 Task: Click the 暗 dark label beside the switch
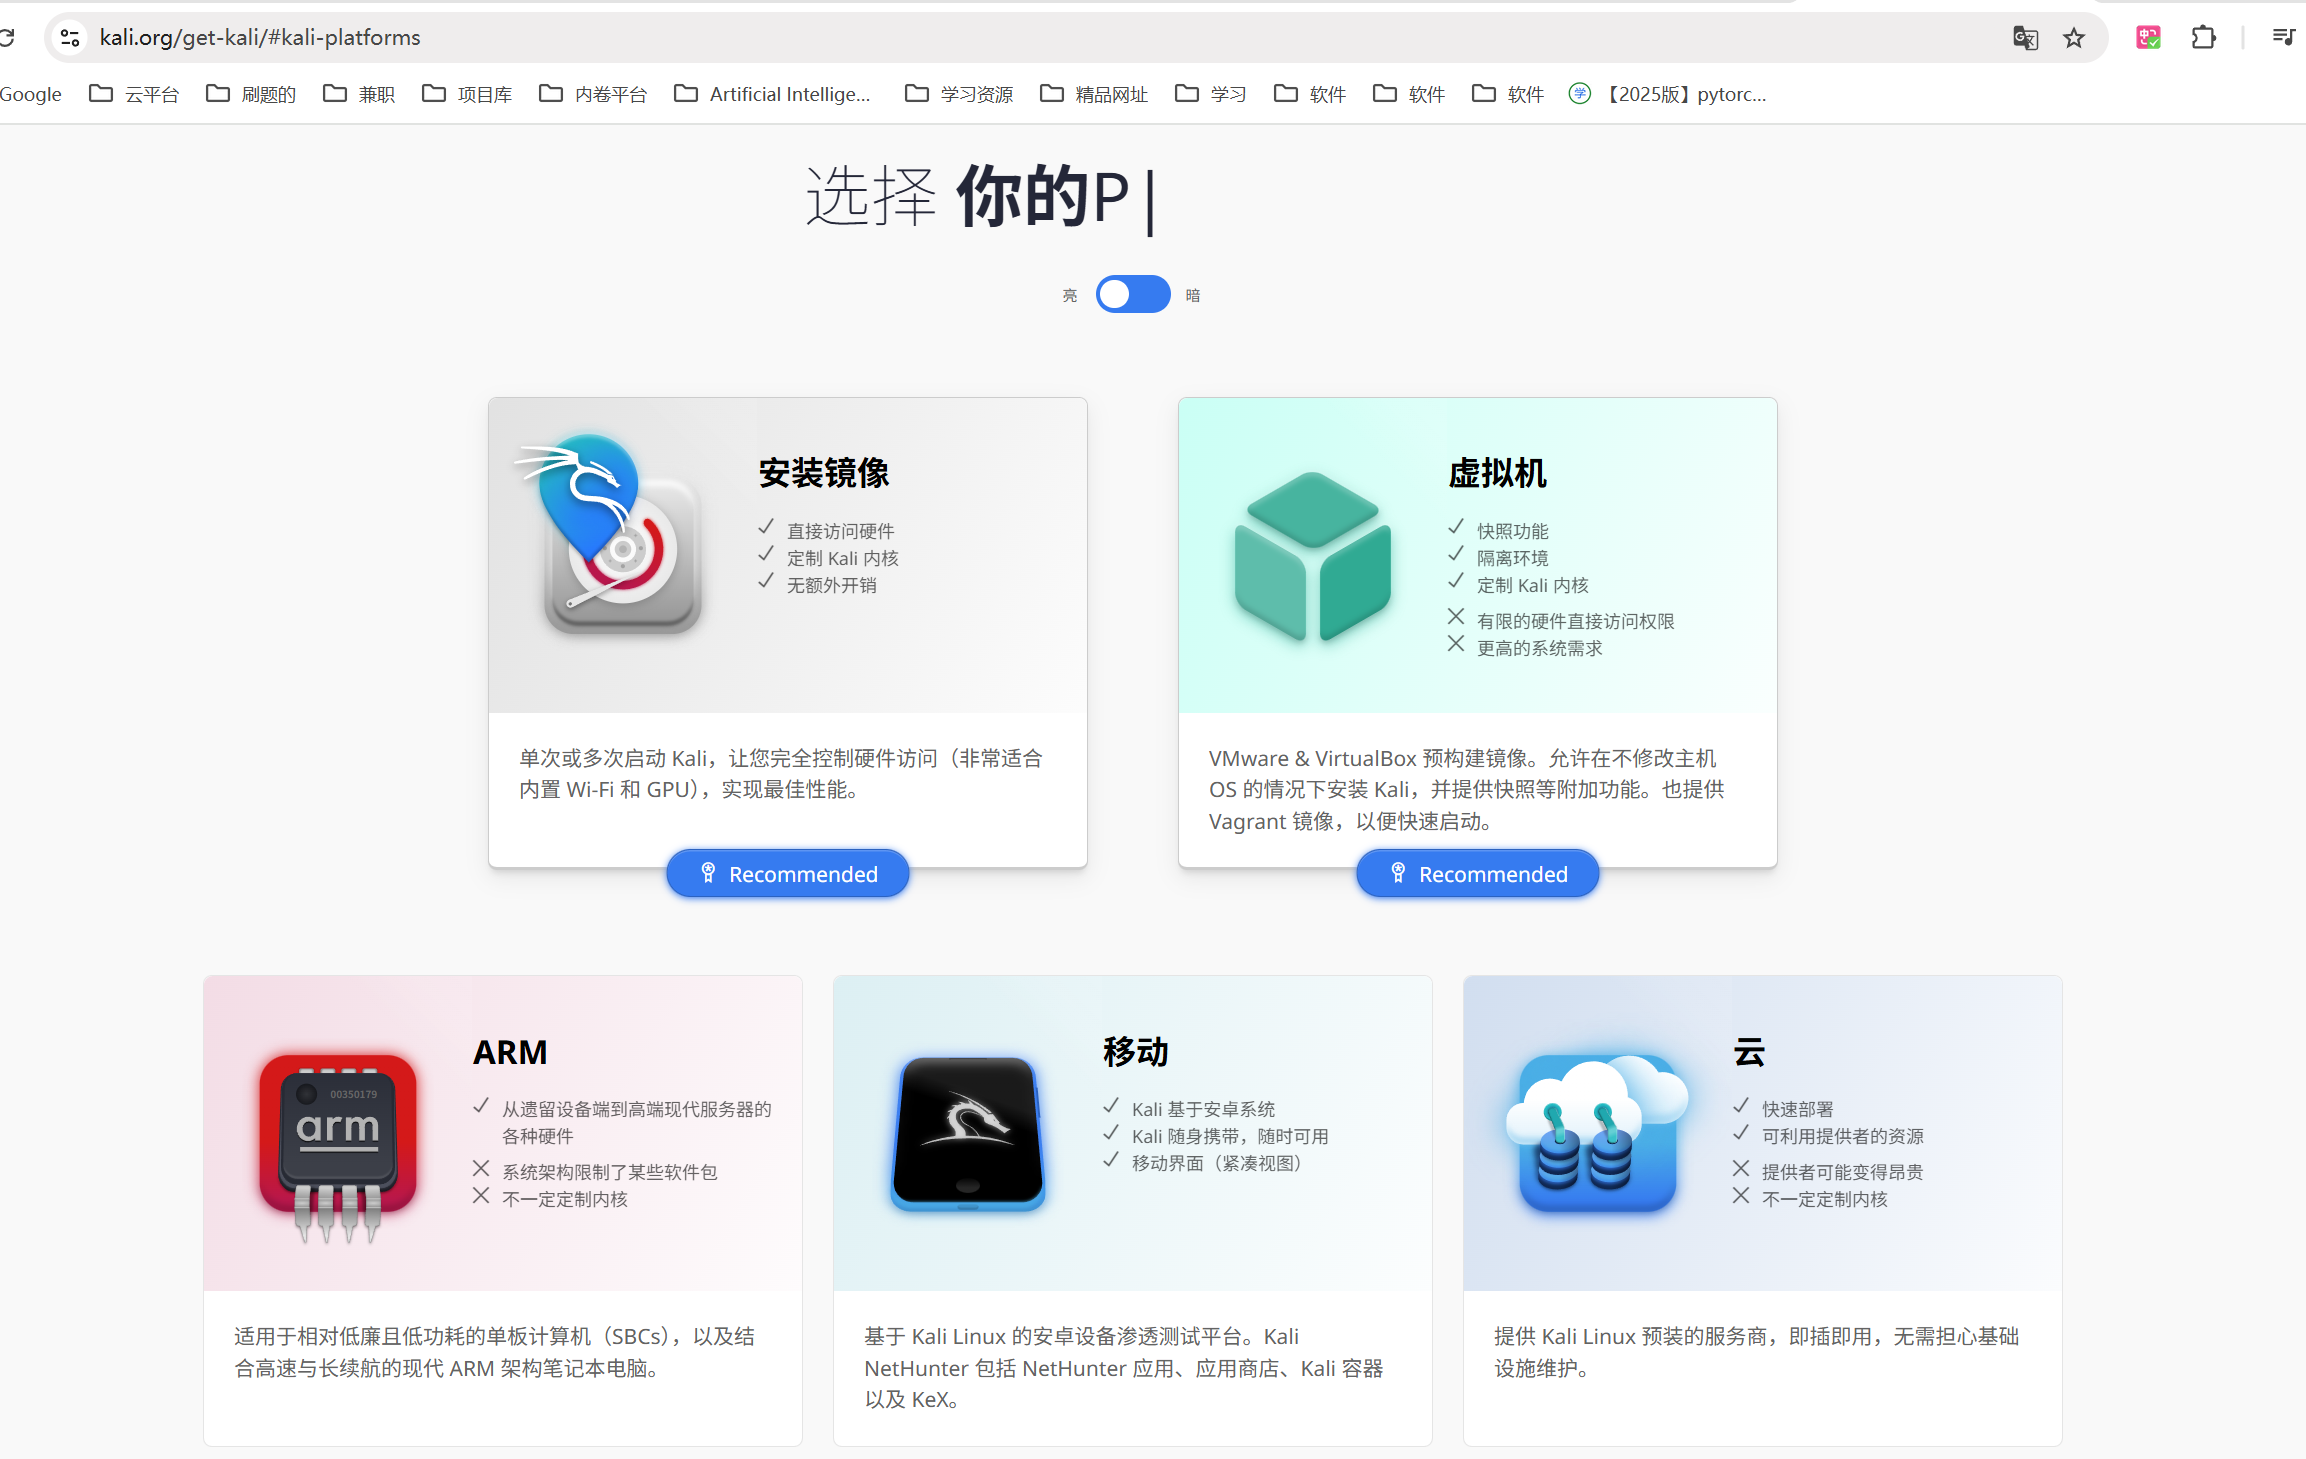[x=1193, y=296]
